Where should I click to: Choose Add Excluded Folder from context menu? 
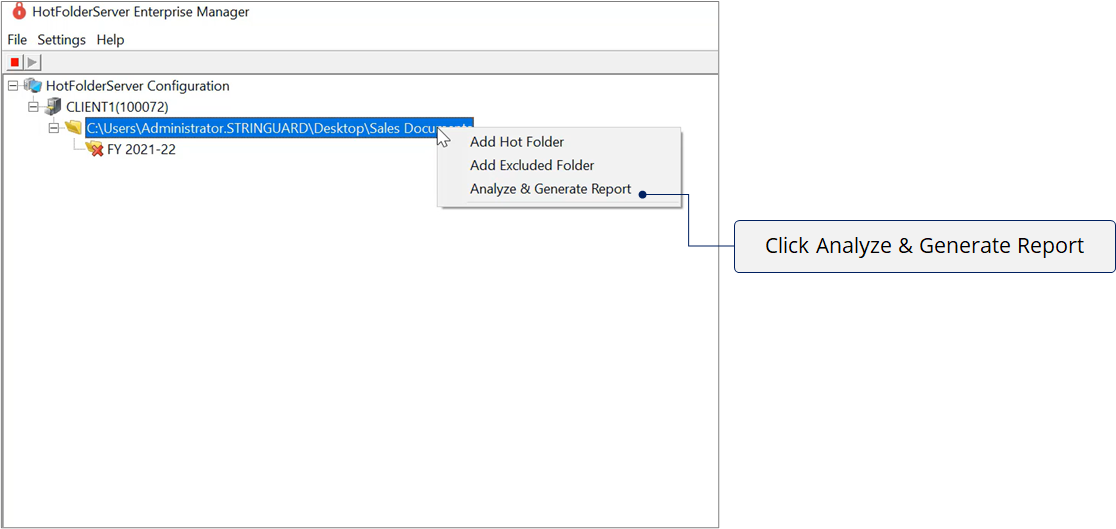[x=532, y=165]
